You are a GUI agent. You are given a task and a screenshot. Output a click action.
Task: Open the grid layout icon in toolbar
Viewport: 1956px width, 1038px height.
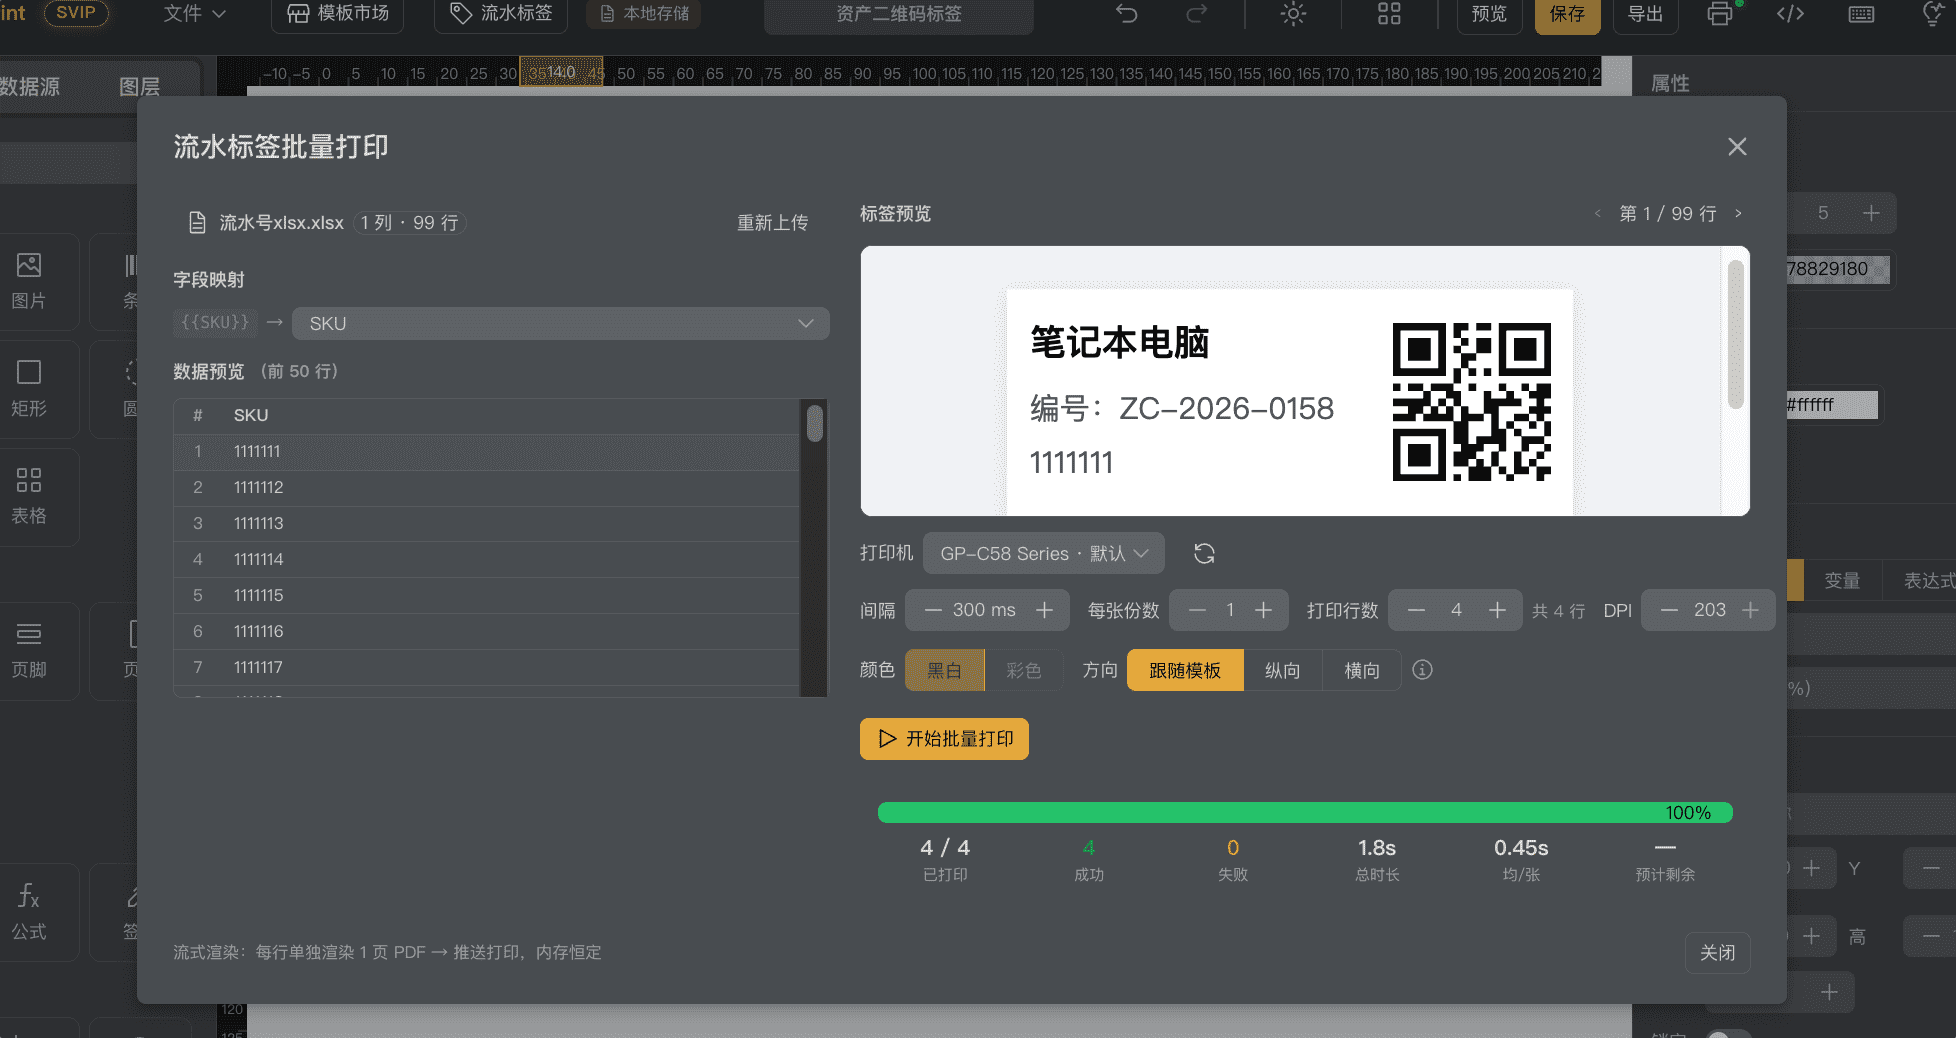point(1389,14)
